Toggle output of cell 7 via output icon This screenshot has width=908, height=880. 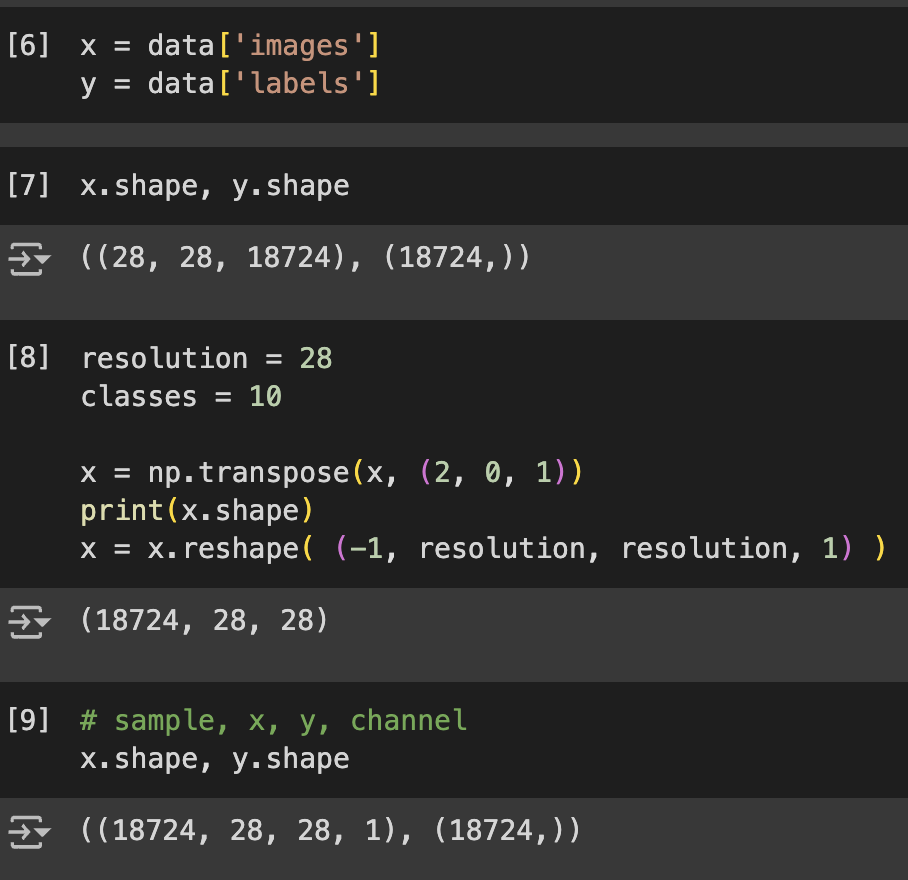[29, 259]
